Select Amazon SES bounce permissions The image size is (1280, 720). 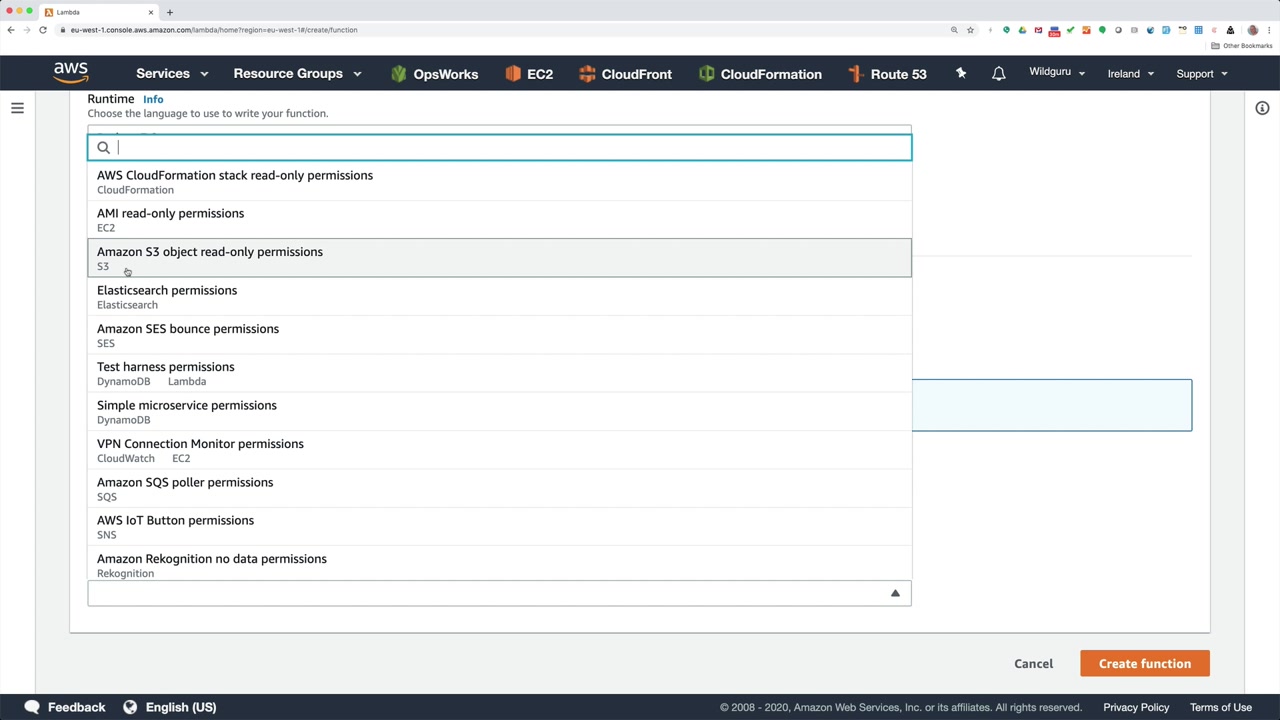[499, 335]
